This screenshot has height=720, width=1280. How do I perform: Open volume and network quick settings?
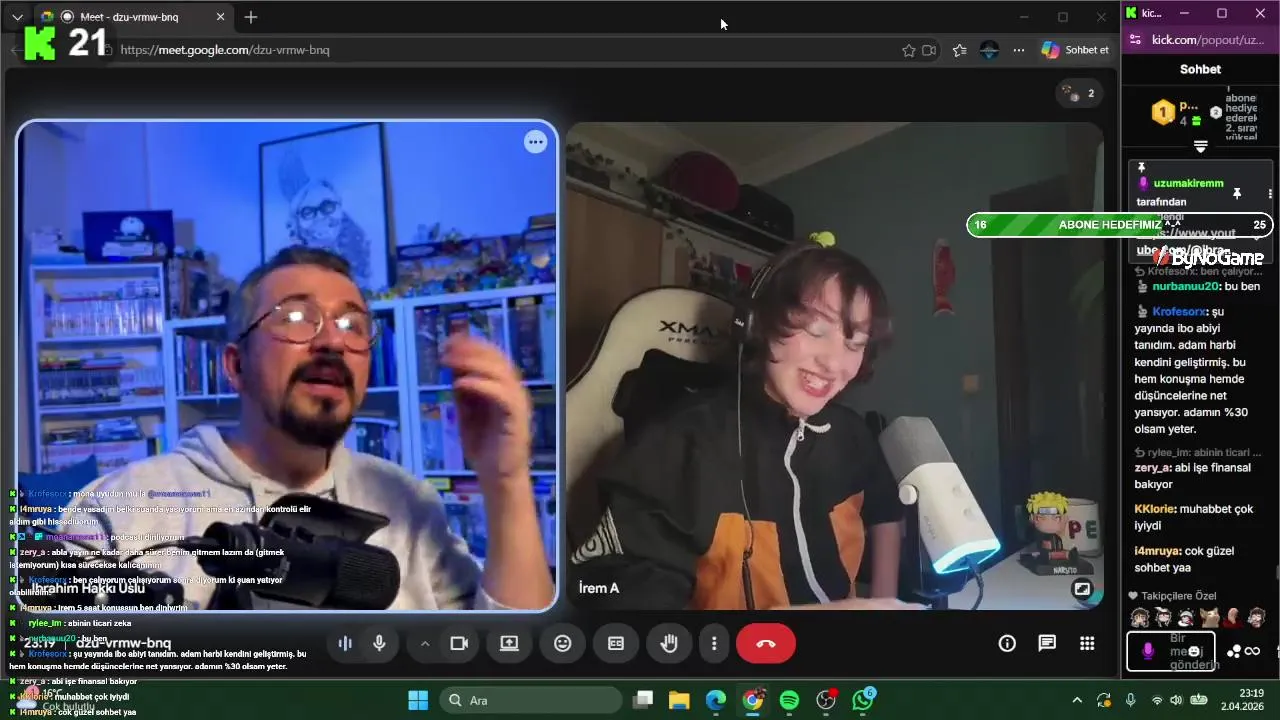[x=1178, y=700]
